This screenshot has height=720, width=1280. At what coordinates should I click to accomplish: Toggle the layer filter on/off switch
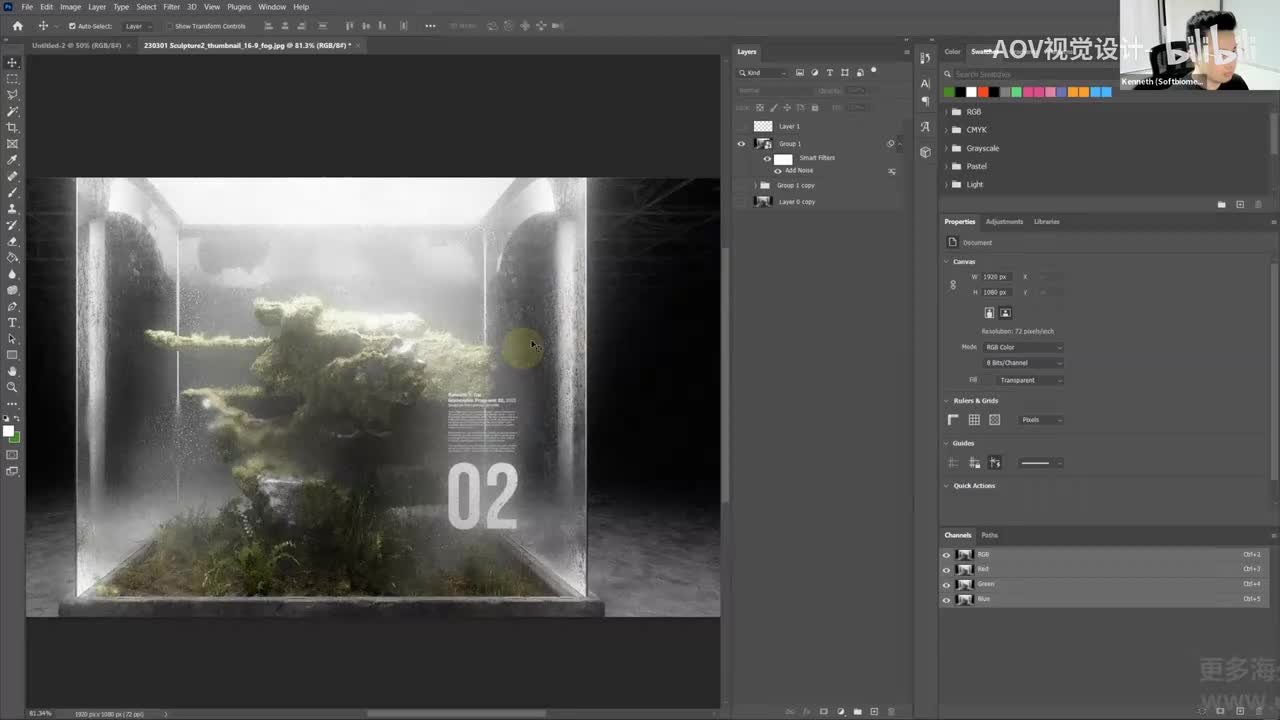873,71
